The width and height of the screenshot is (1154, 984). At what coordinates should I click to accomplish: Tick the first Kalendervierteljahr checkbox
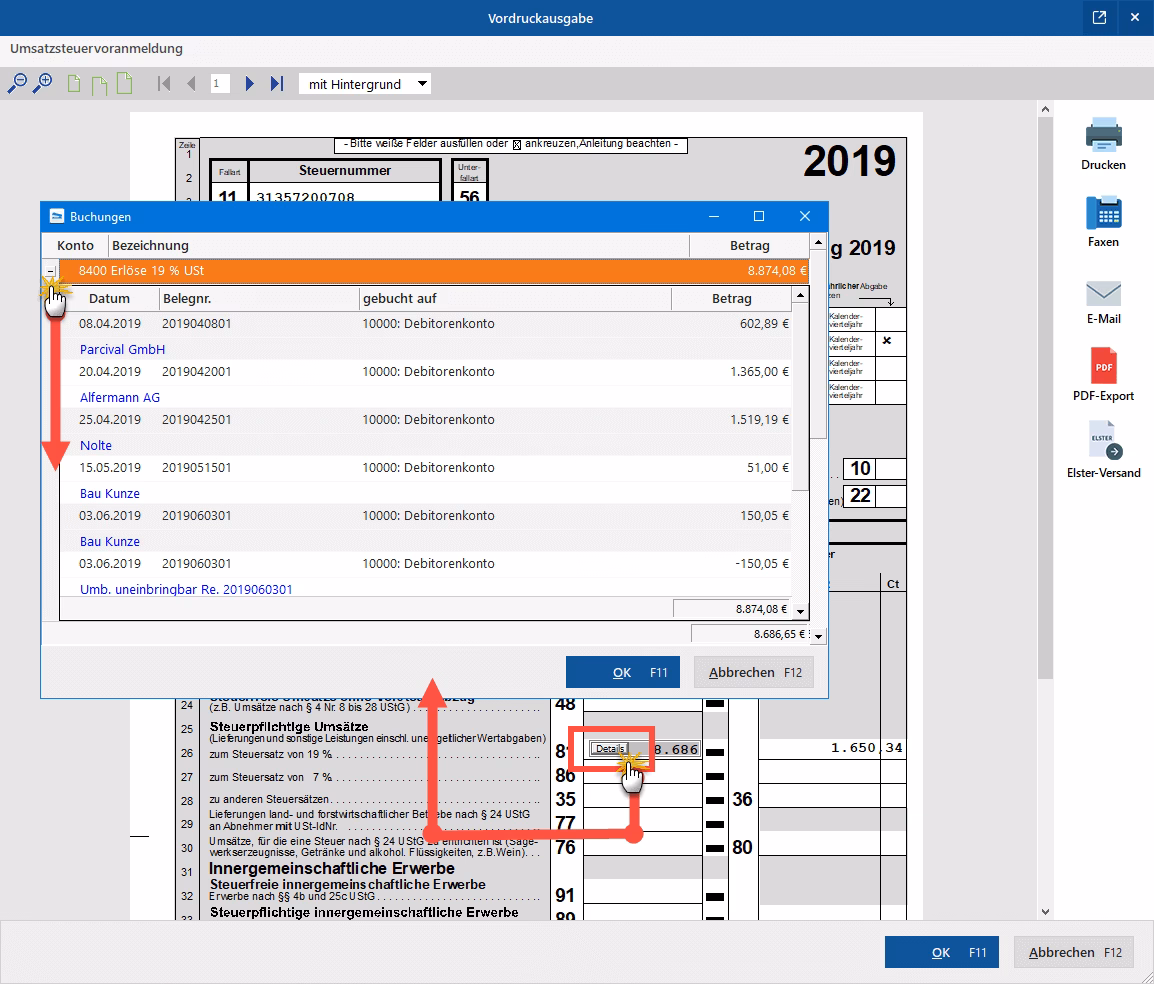tap(890, 319)
